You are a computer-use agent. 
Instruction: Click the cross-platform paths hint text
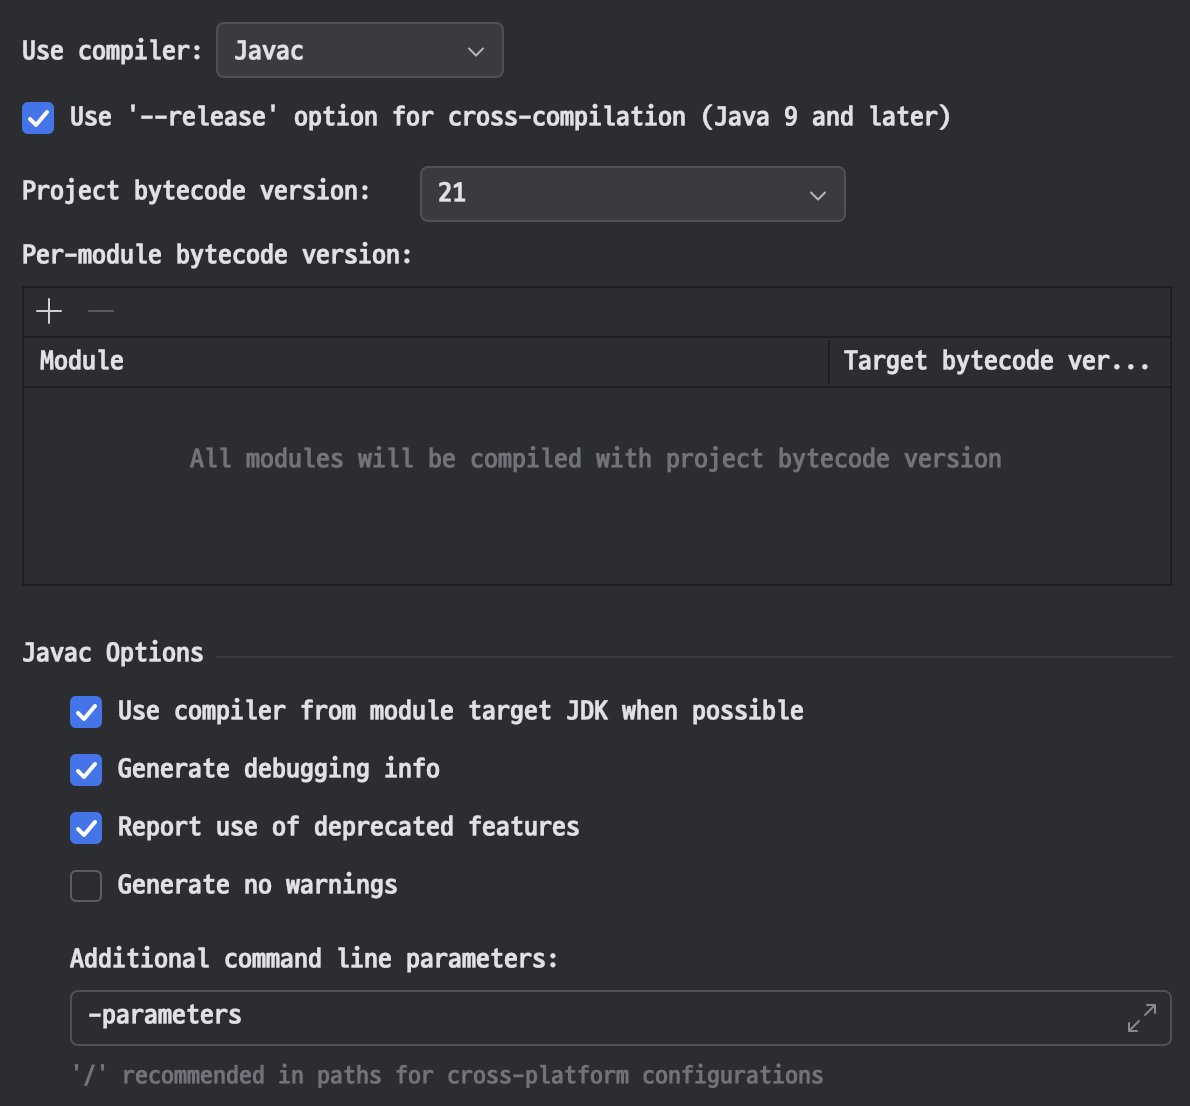pyautogui.click(x=447, y=1076)
